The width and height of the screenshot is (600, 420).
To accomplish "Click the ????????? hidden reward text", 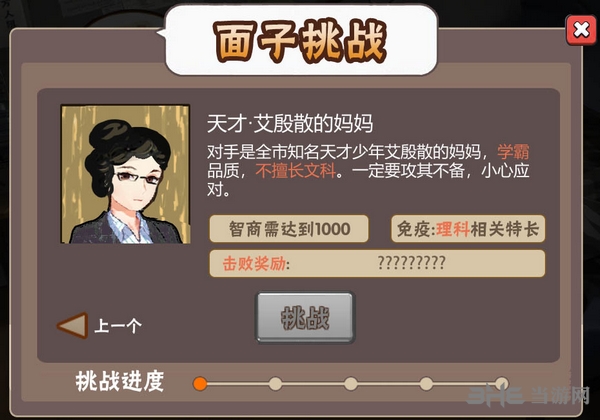I will coord(411,263).
